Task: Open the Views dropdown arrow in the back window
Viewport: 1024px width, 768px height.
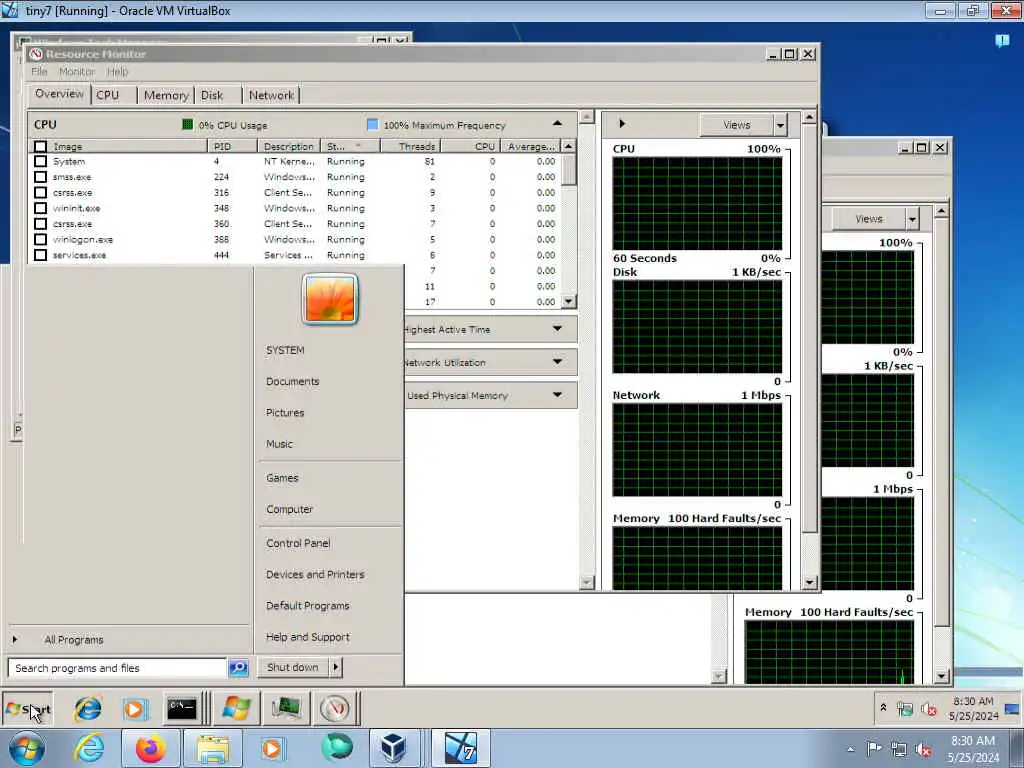Action: point(912,219)
